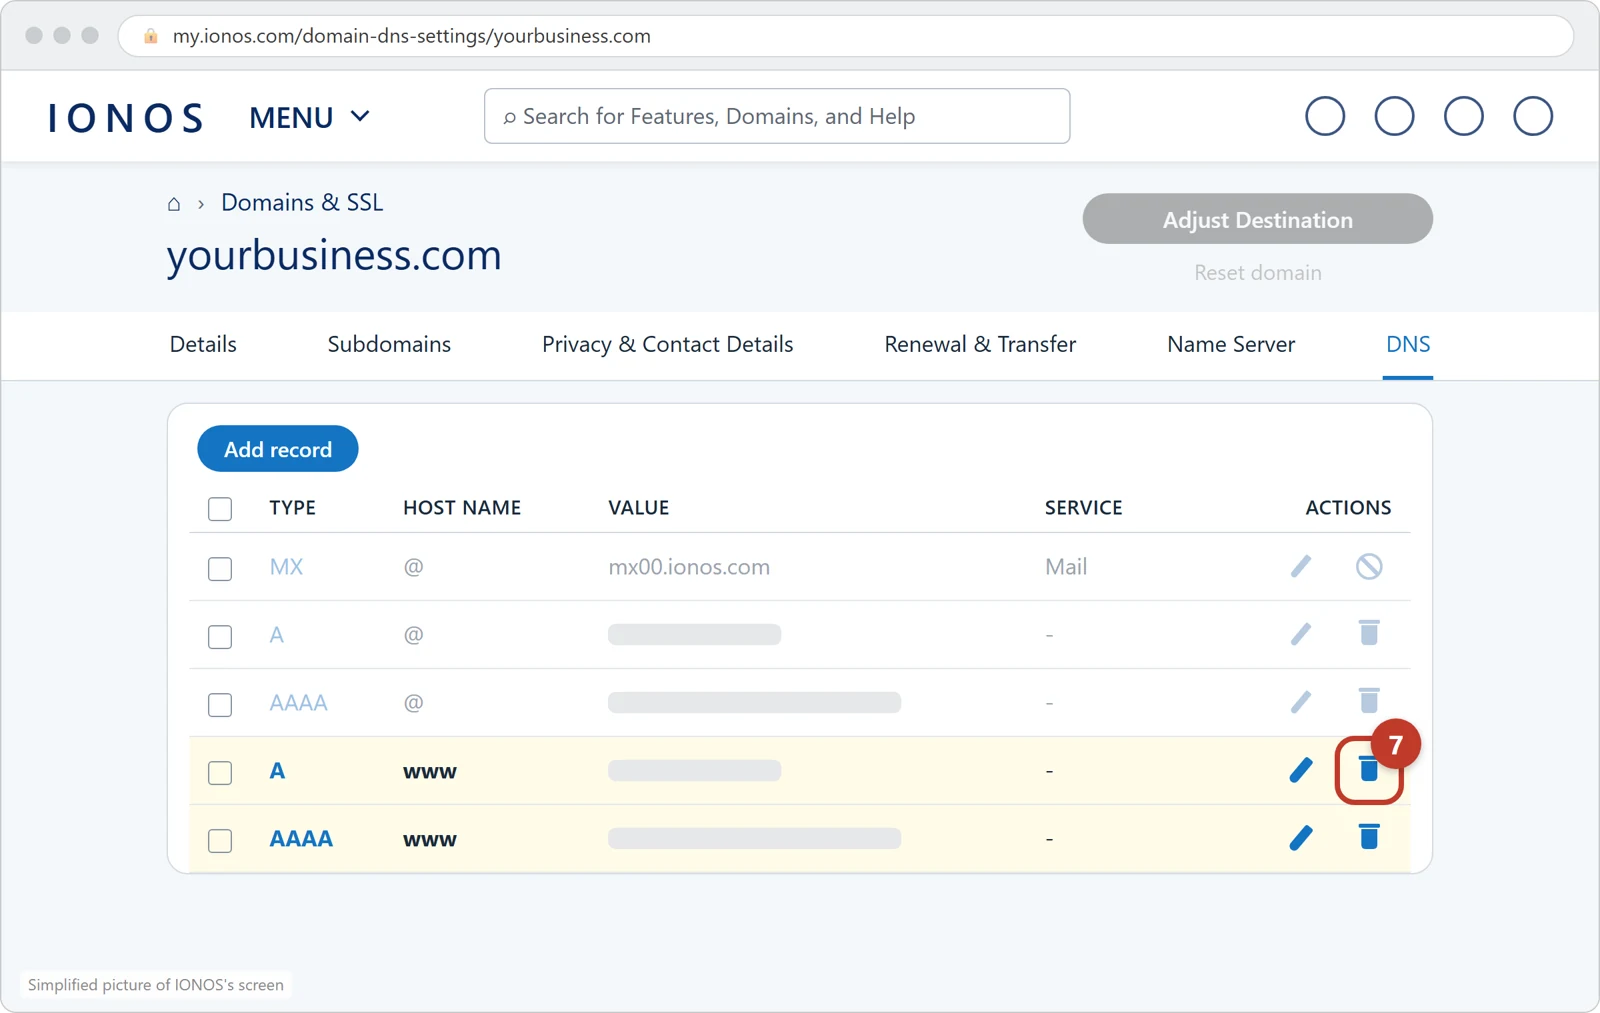Open the Name Server tab
The height and width of the screenshot is (1013, 1600).
coord(1231,344)
